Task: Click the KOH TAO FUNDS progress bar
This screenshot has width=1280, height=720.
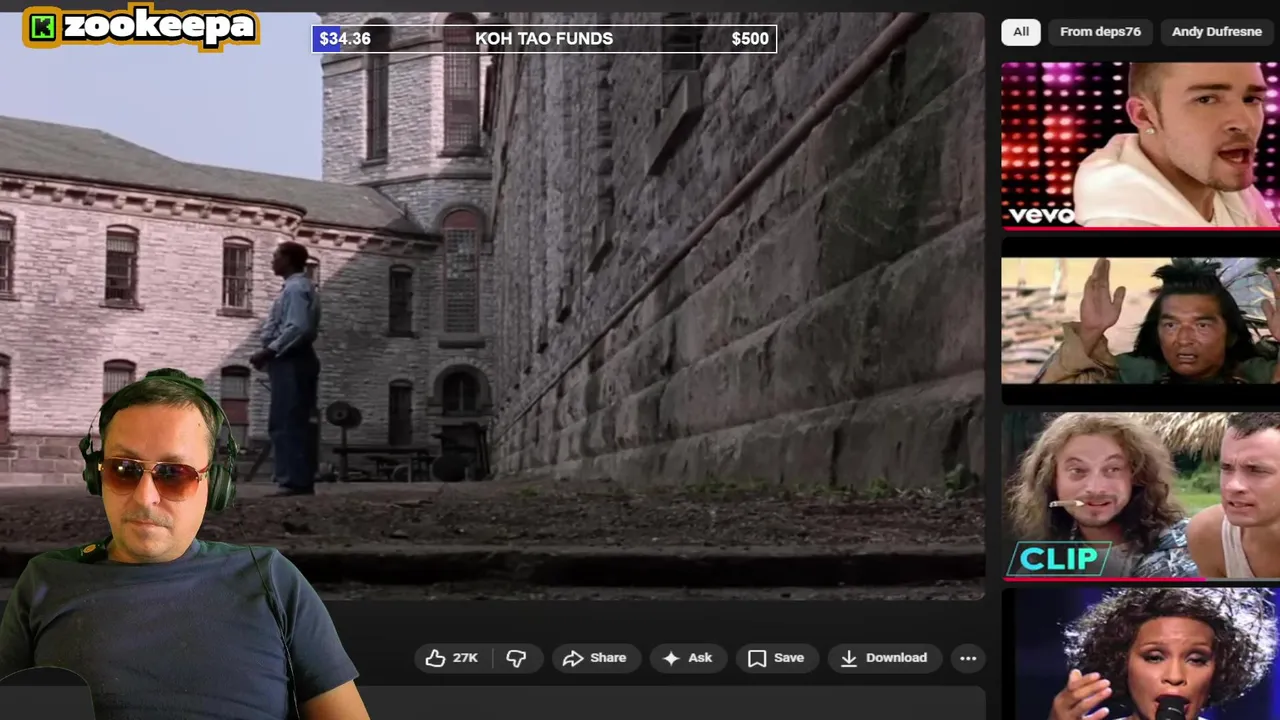Action: pyautogui.click(x=544, y=39)
